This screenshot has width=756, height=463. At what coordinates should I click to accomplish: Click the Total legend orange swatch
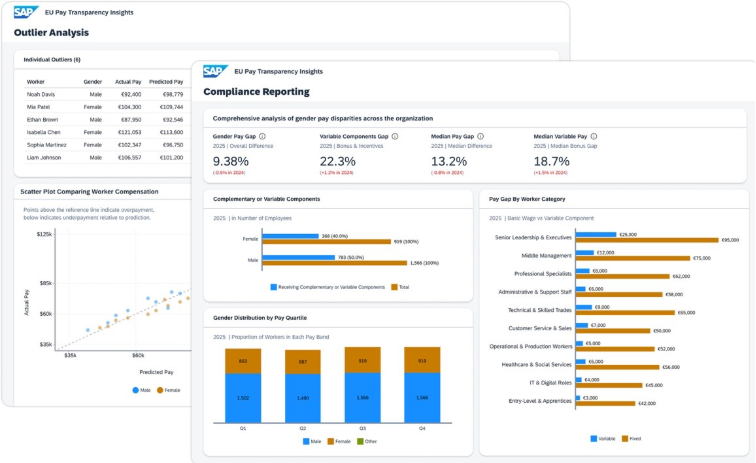[395, 287]
